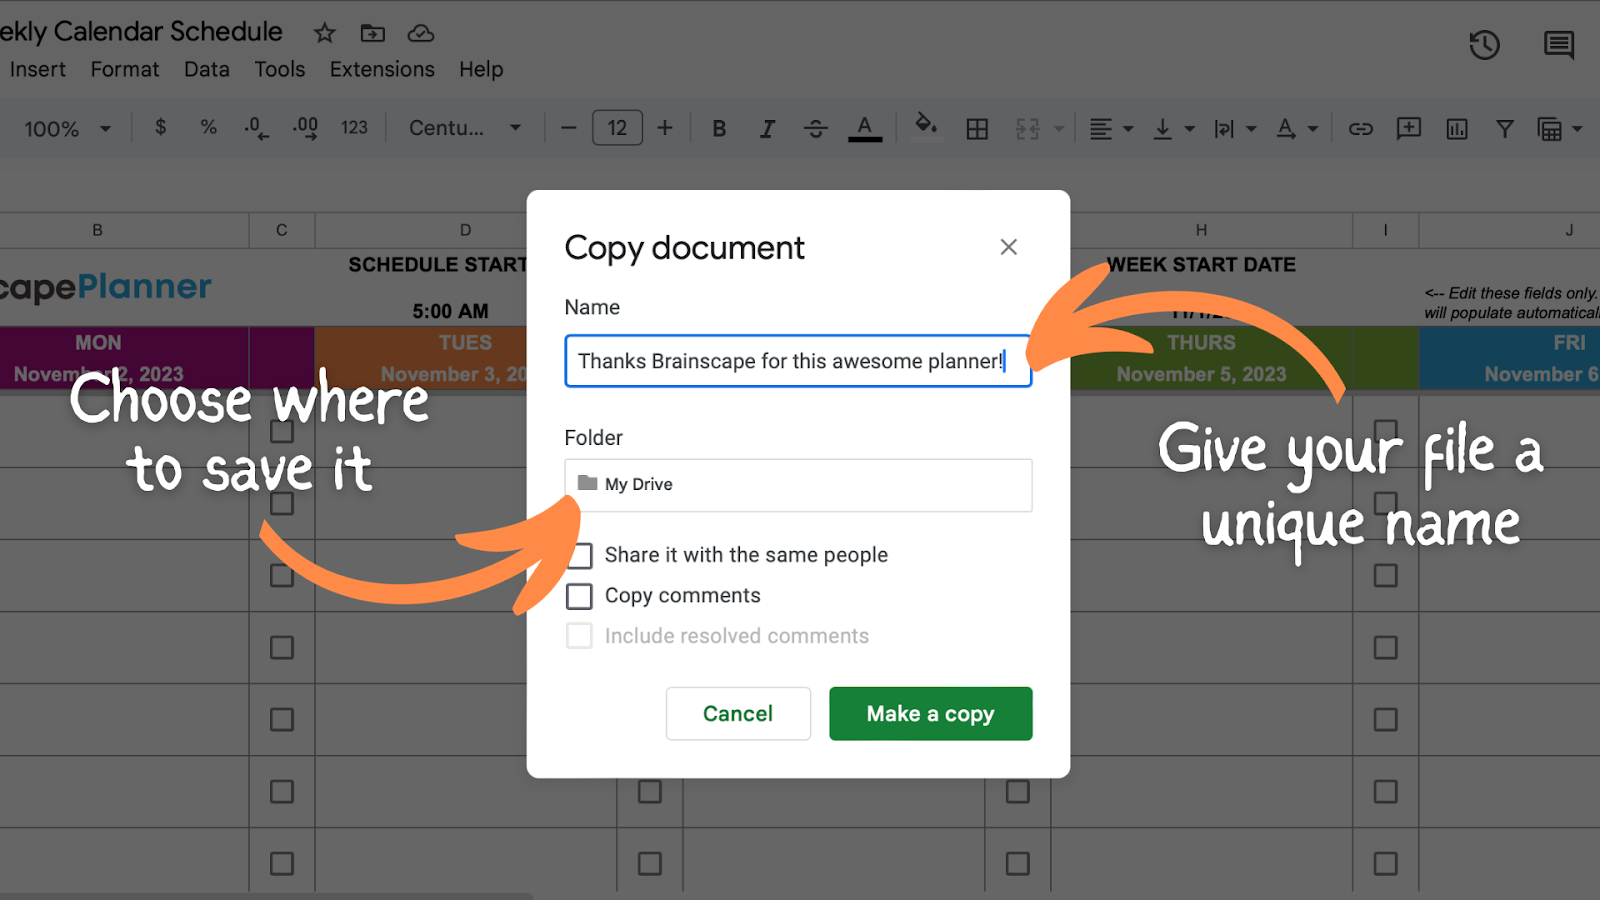Format as currency
Screen dimensions: 1600x900
click(x=160, y=128)
